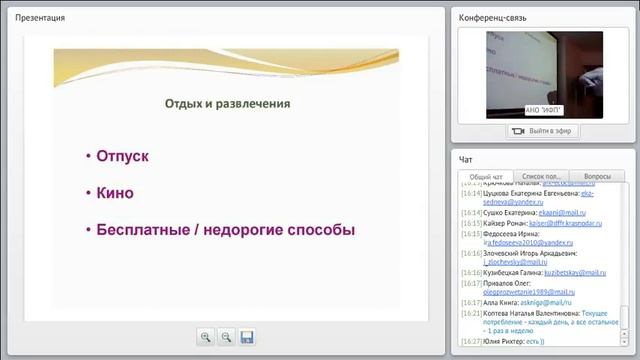Select Коптева Наталья Валентиновна's chat message

[x=540, y=322]
